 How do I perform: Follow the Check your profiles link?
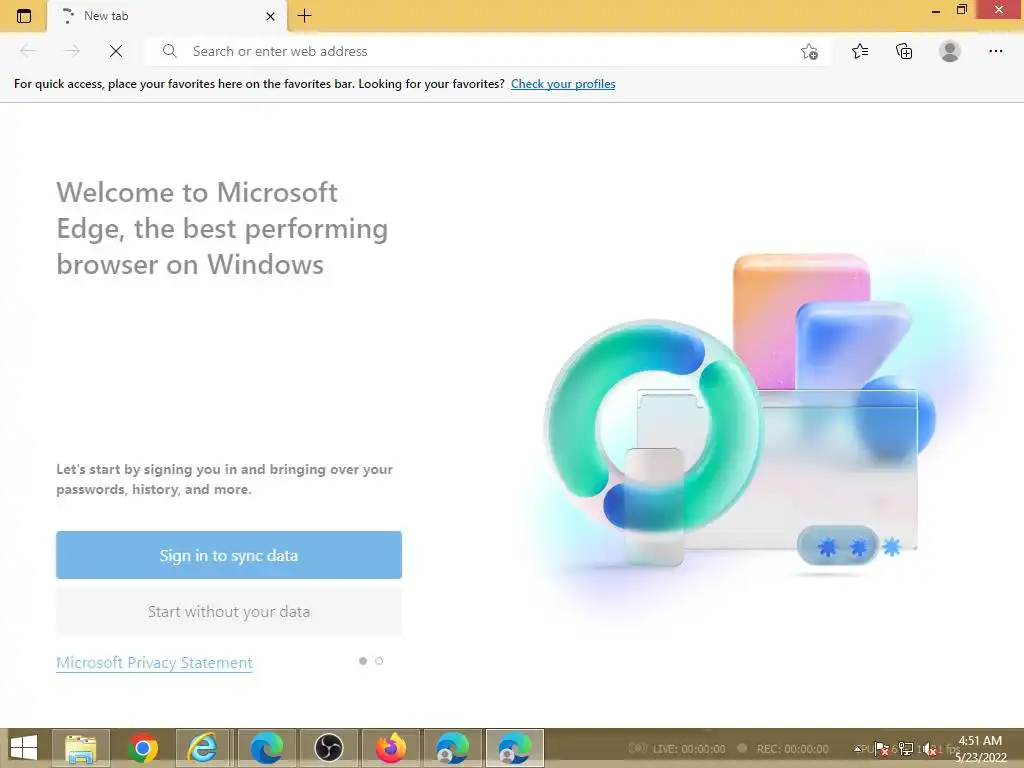[563, 84]
